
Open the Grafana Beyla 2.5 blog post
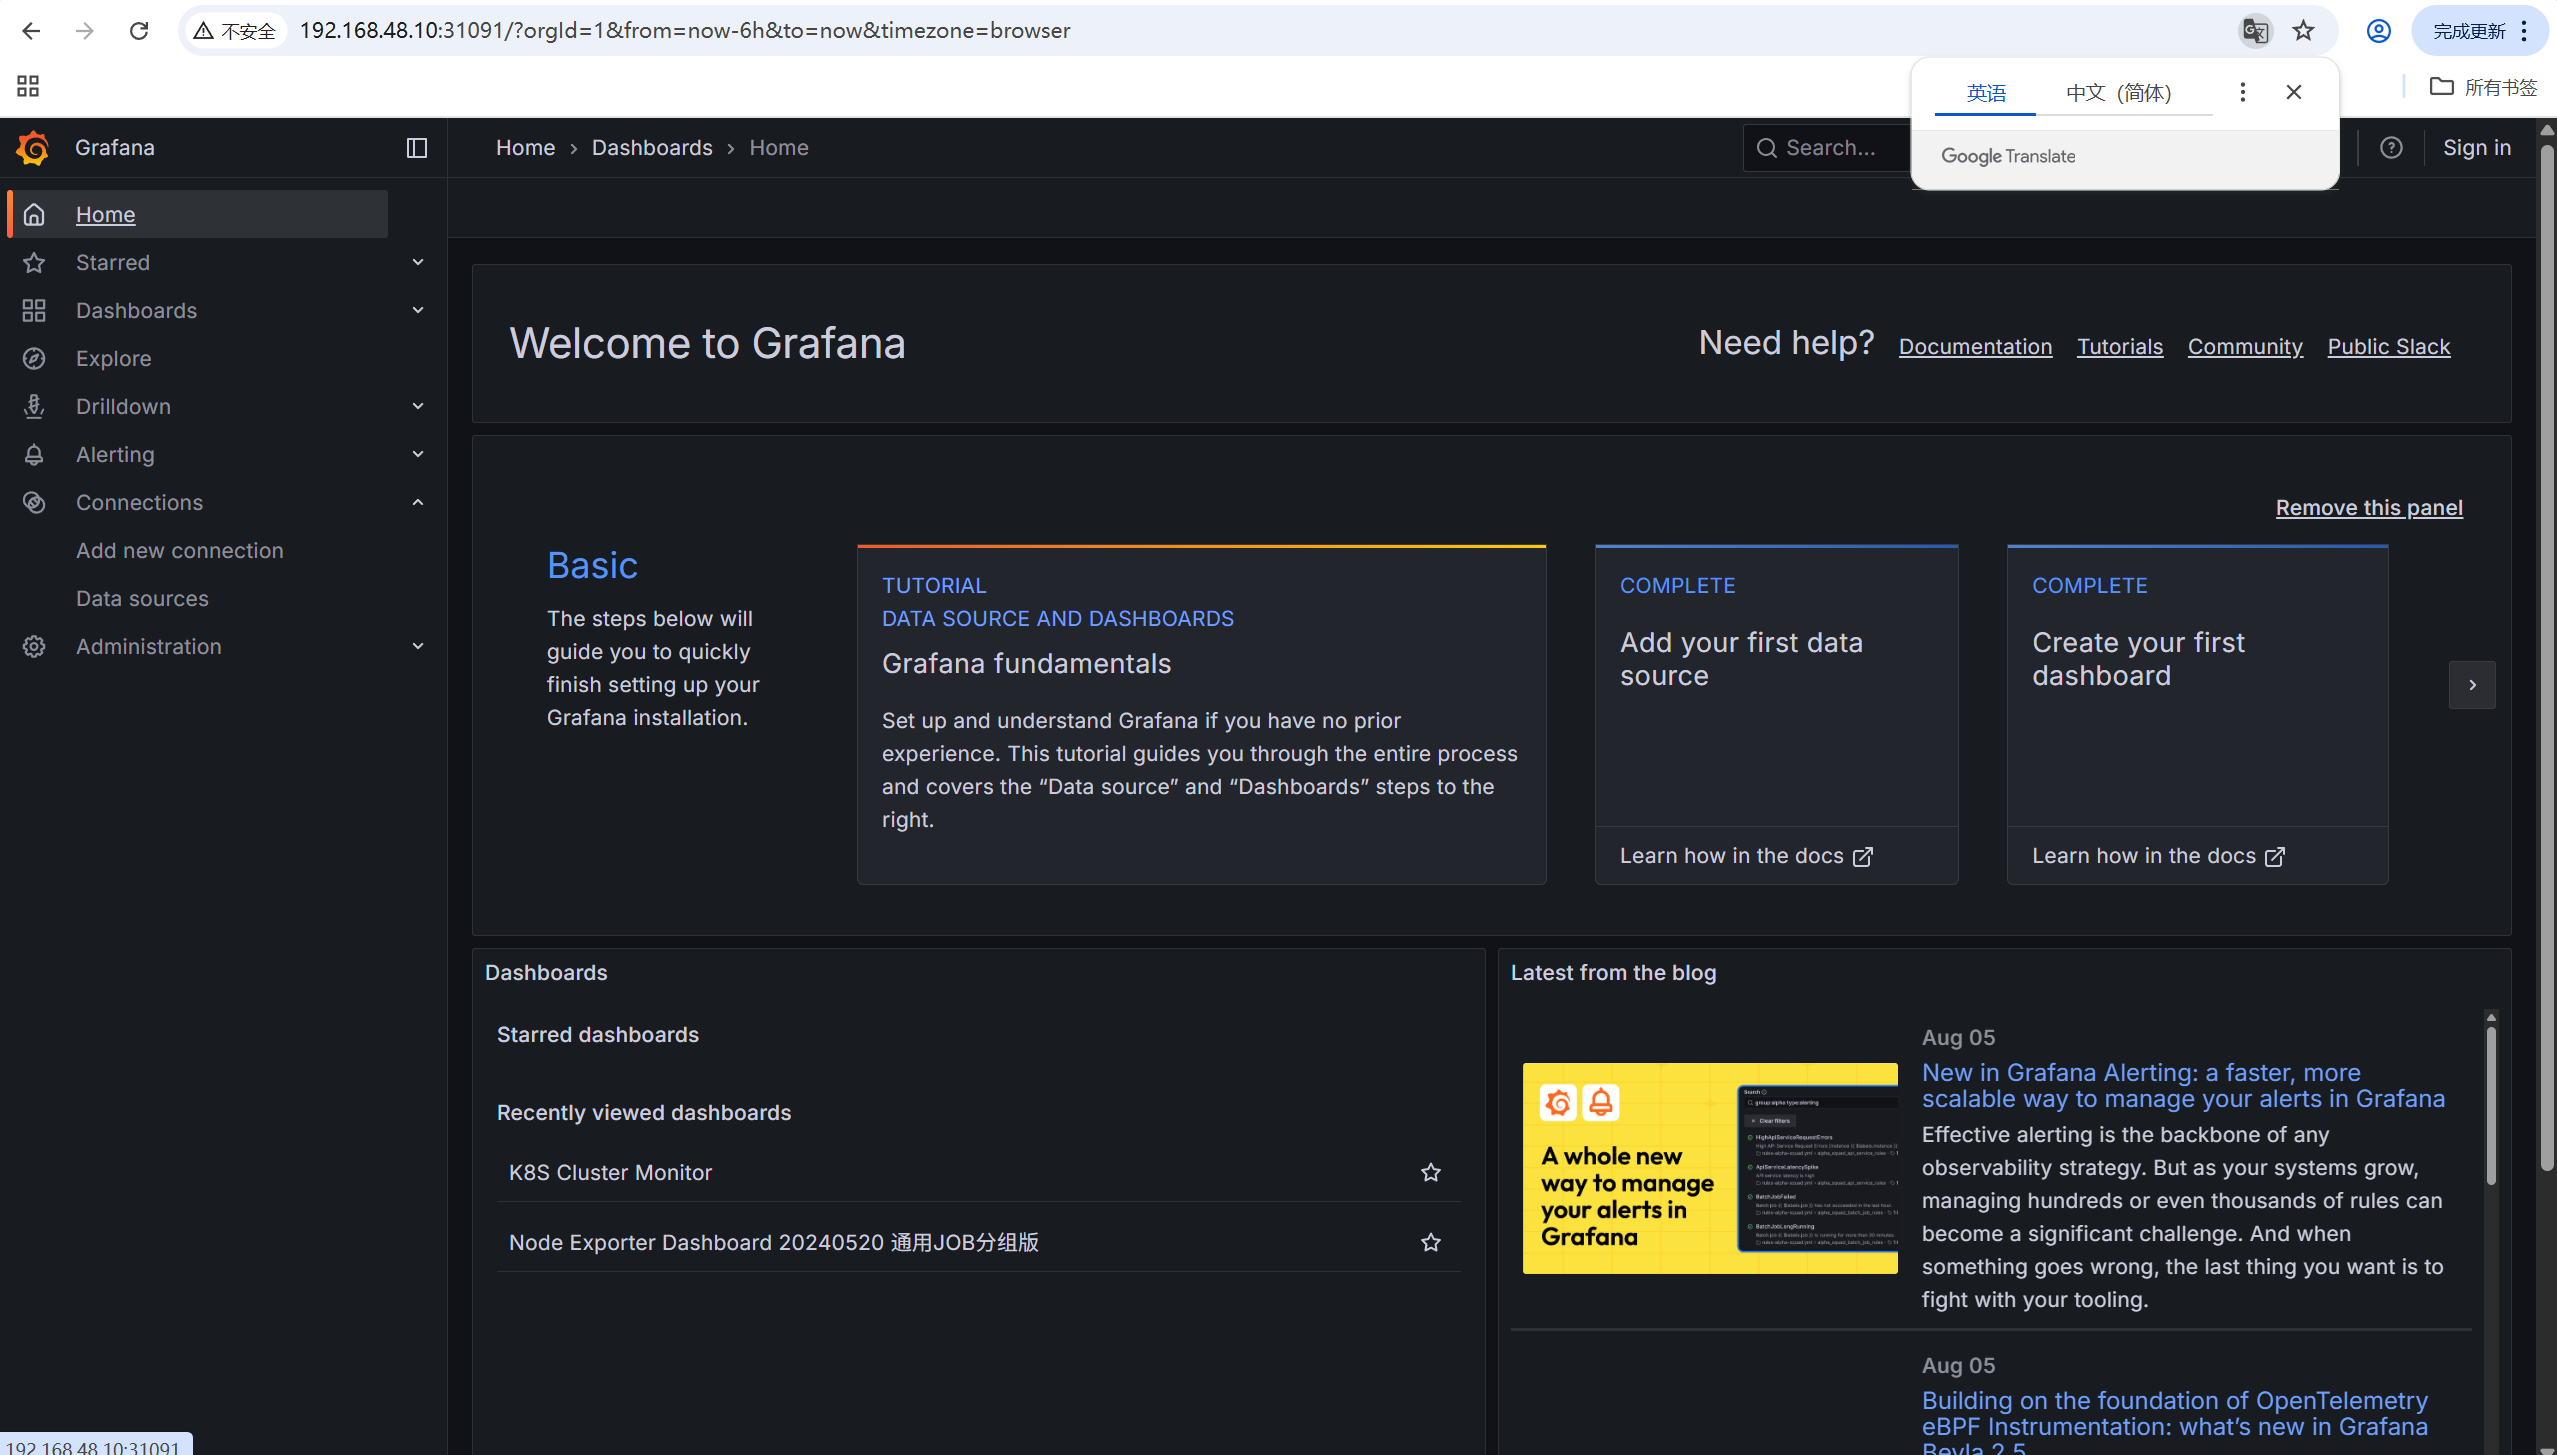click(2174, 1423)
